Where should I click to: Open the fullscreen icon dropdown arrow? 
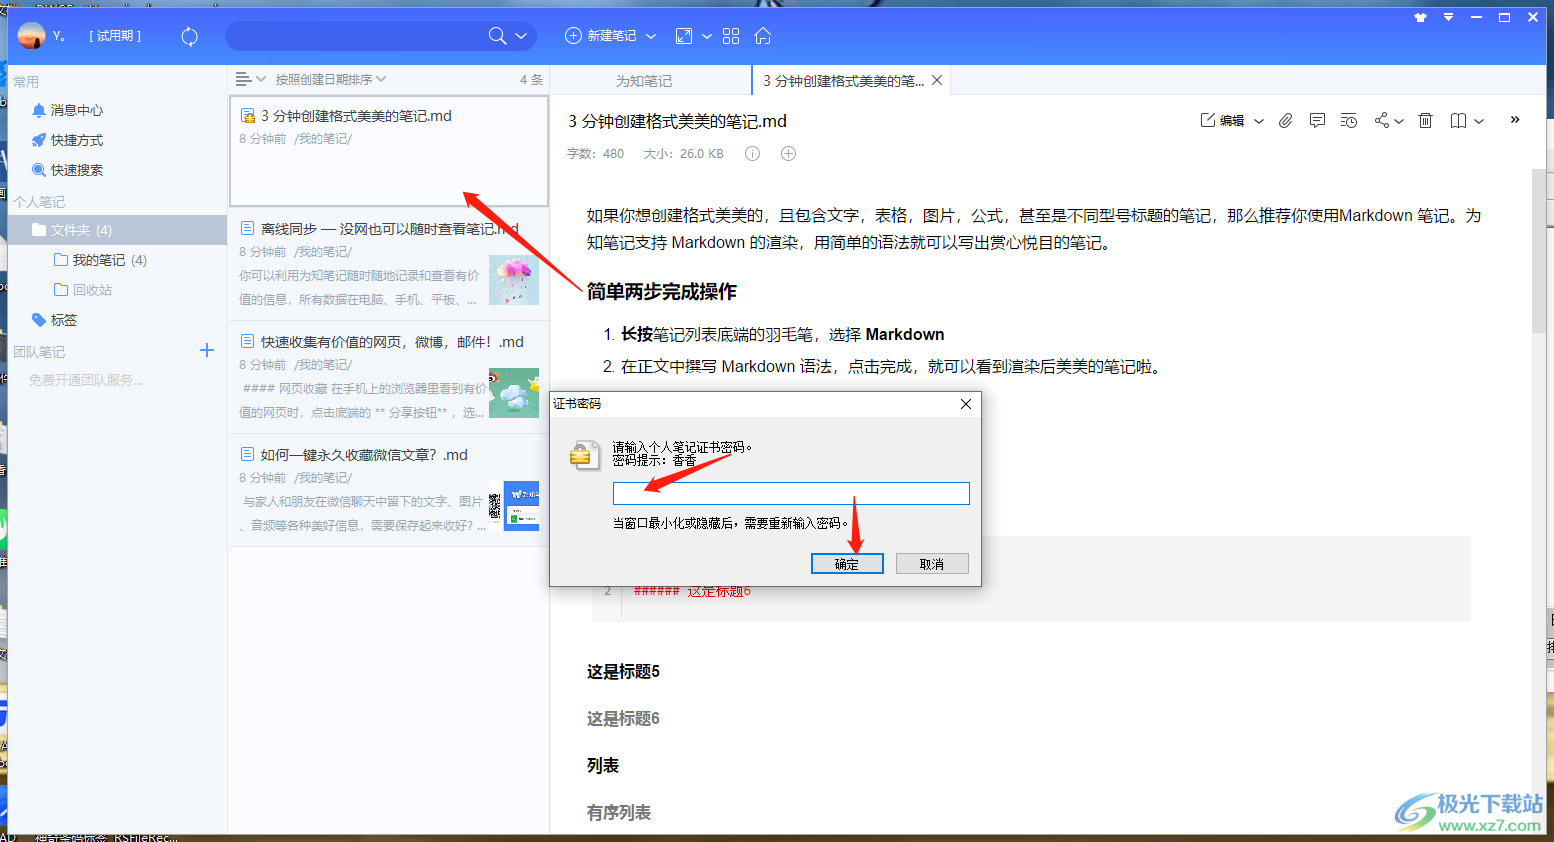pyautogui.click(x=707, y=36)
